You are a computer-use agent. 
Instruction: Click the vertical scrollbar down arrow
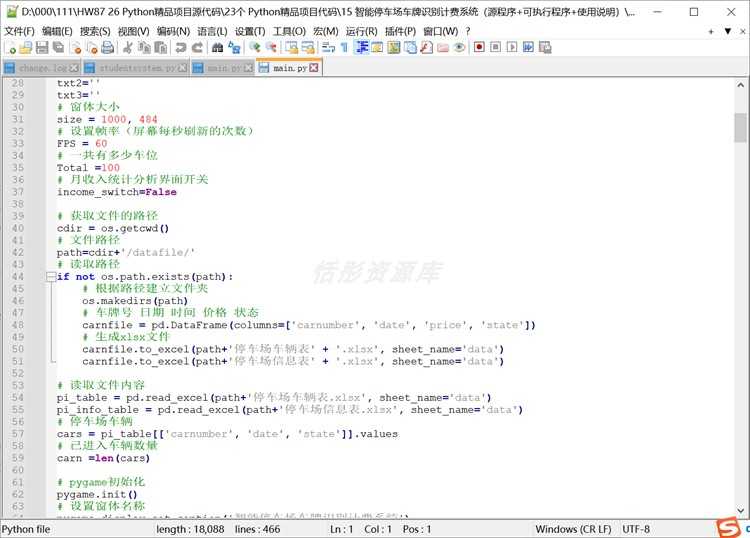(x=740, y=510)
